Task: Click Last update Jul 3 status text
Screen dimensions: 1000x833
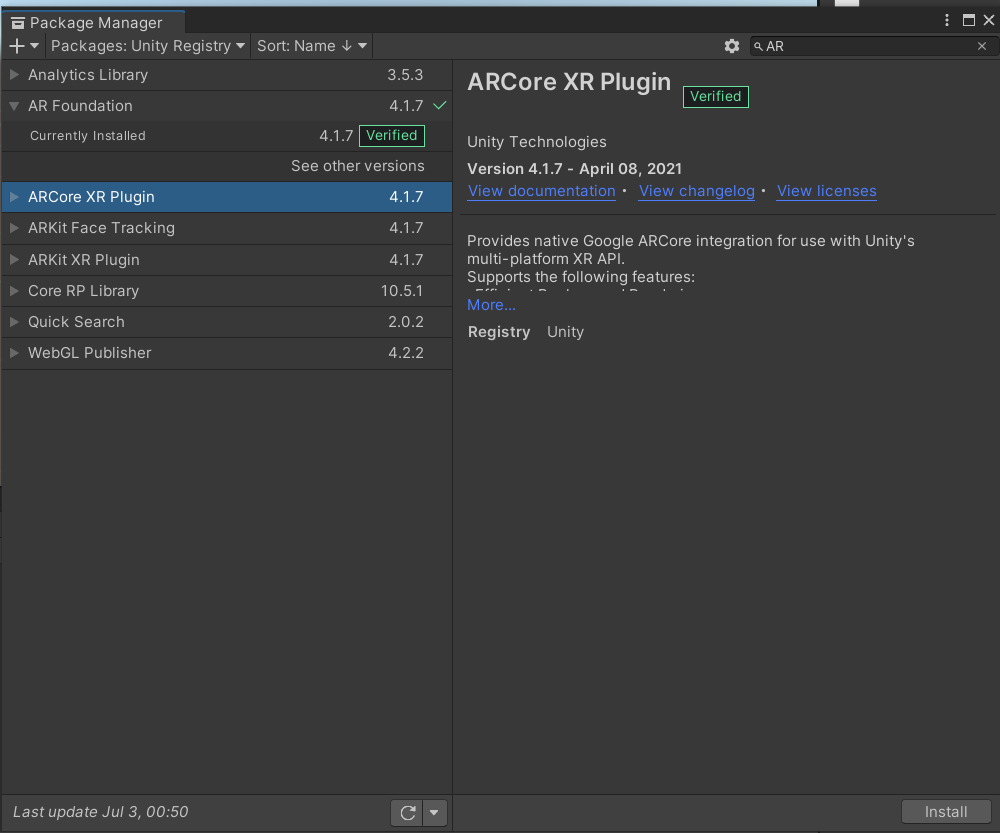Action: pyautogui.click(x=101, y=812)
